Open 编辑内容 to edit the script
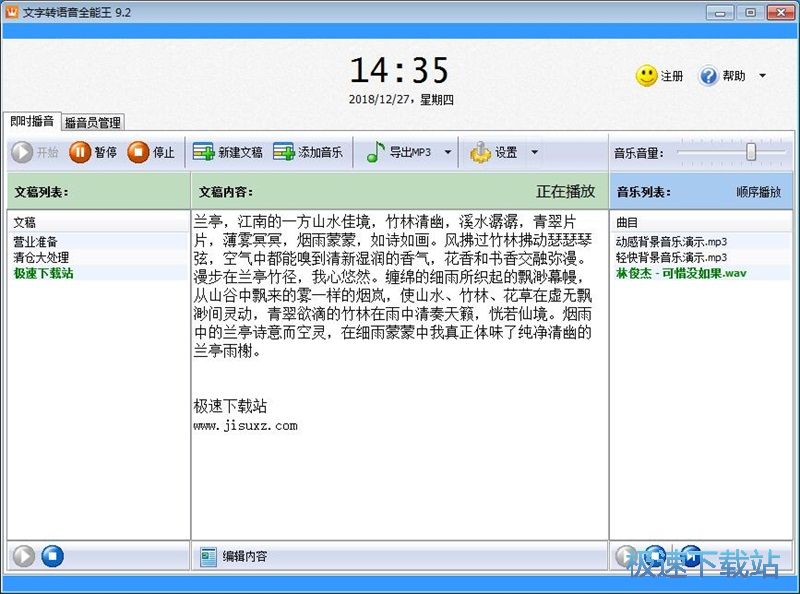This screenshot has width=800, height=594. (x=234, y=556)
